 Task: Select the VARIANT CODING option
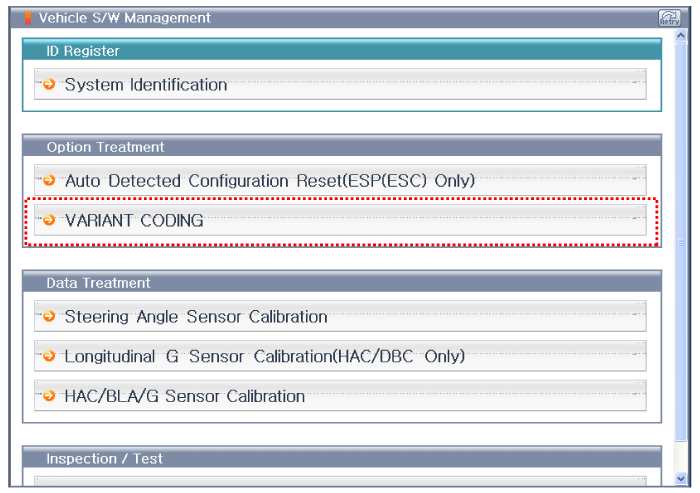134,221
